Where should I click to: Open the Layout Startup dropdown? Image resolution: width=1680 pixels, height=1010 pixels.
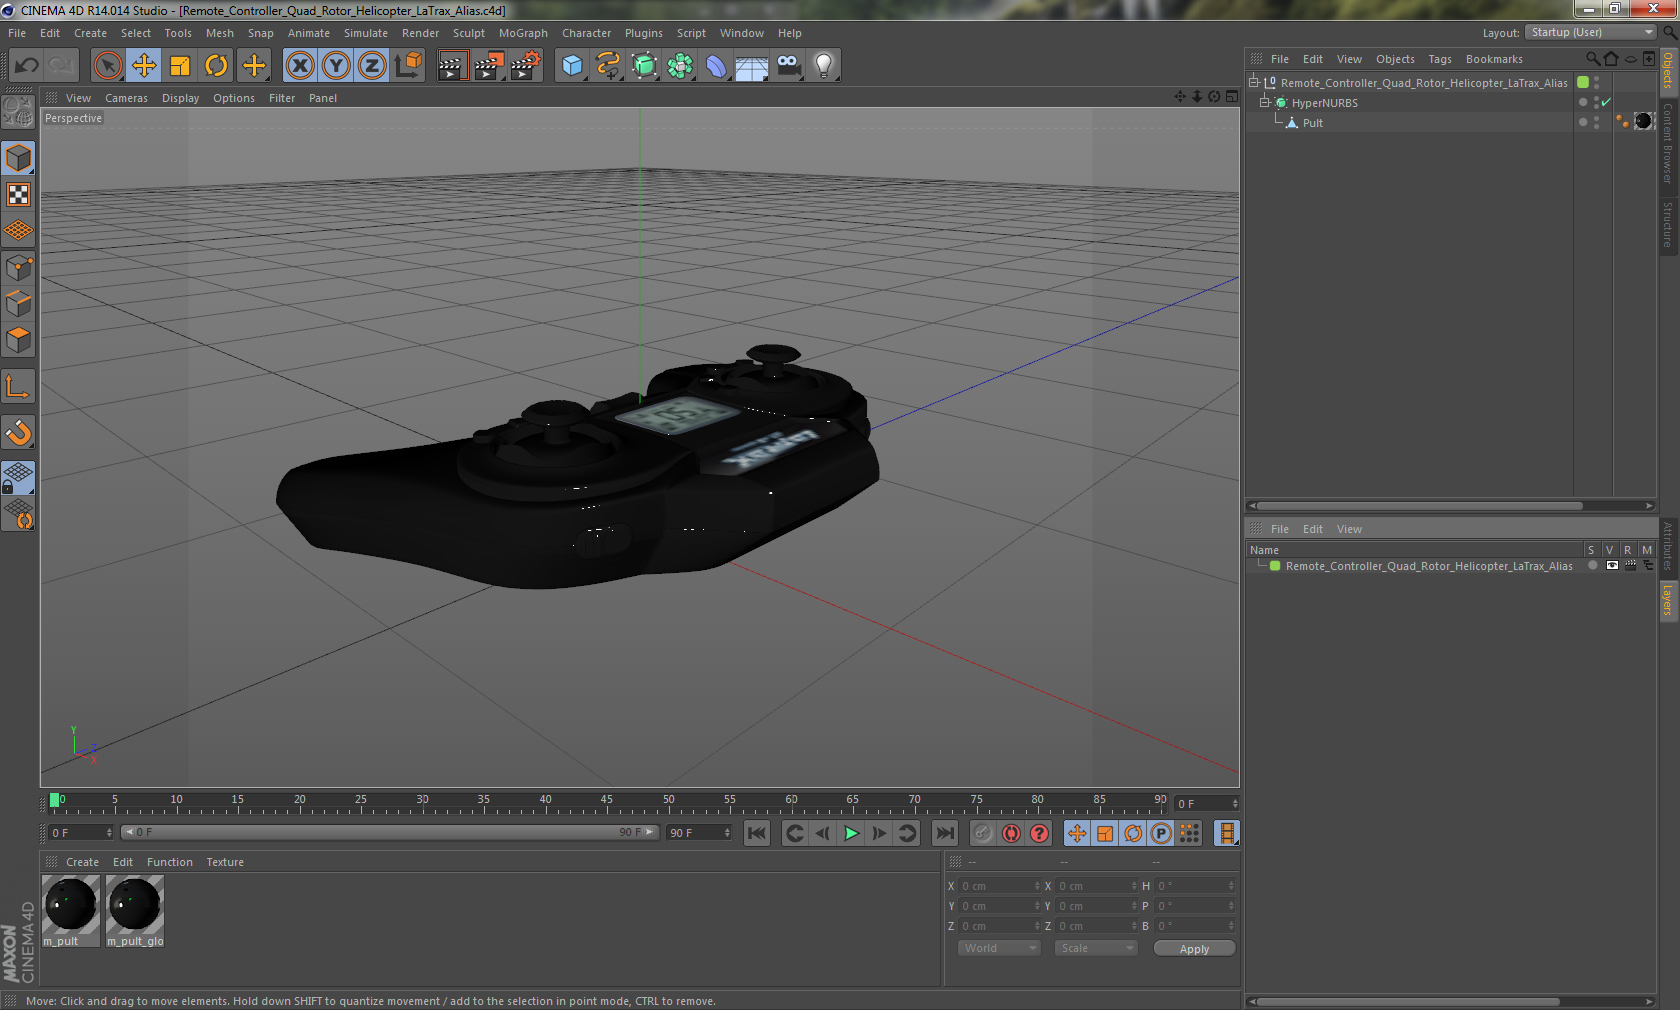click(x=1592, y=32)
